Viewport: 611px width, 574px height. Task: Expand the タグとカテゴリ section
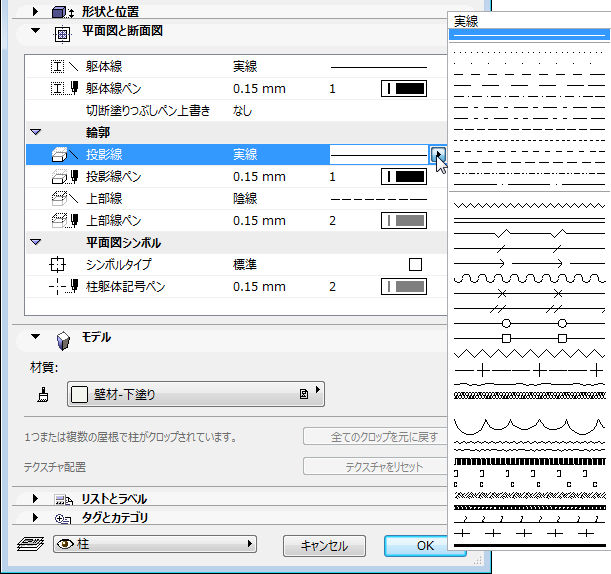point(35,517)
